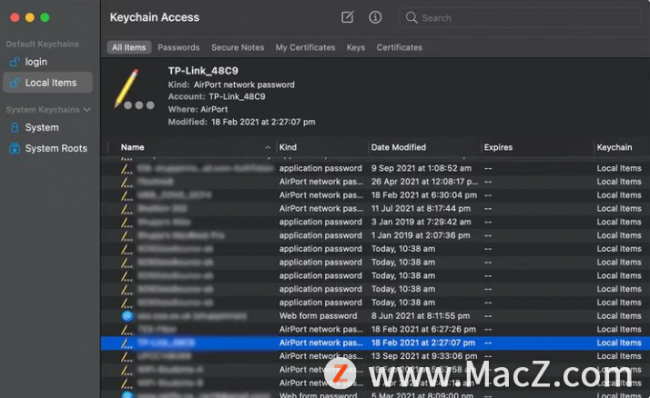Select Local Items keychain in sidebar
The height and width of the screenshot is (398, 650).
click(48, 83)
